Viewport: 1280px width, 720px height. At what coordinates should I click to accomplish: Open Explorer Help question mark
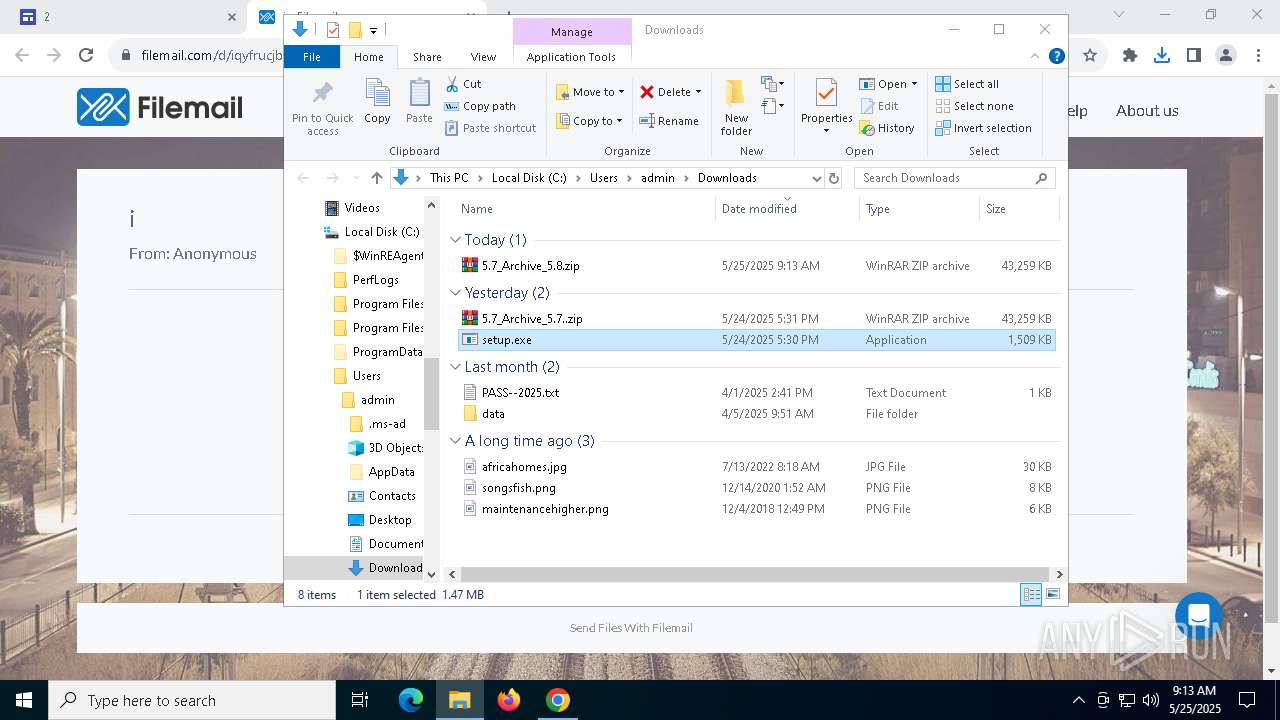click(1056, 57)
